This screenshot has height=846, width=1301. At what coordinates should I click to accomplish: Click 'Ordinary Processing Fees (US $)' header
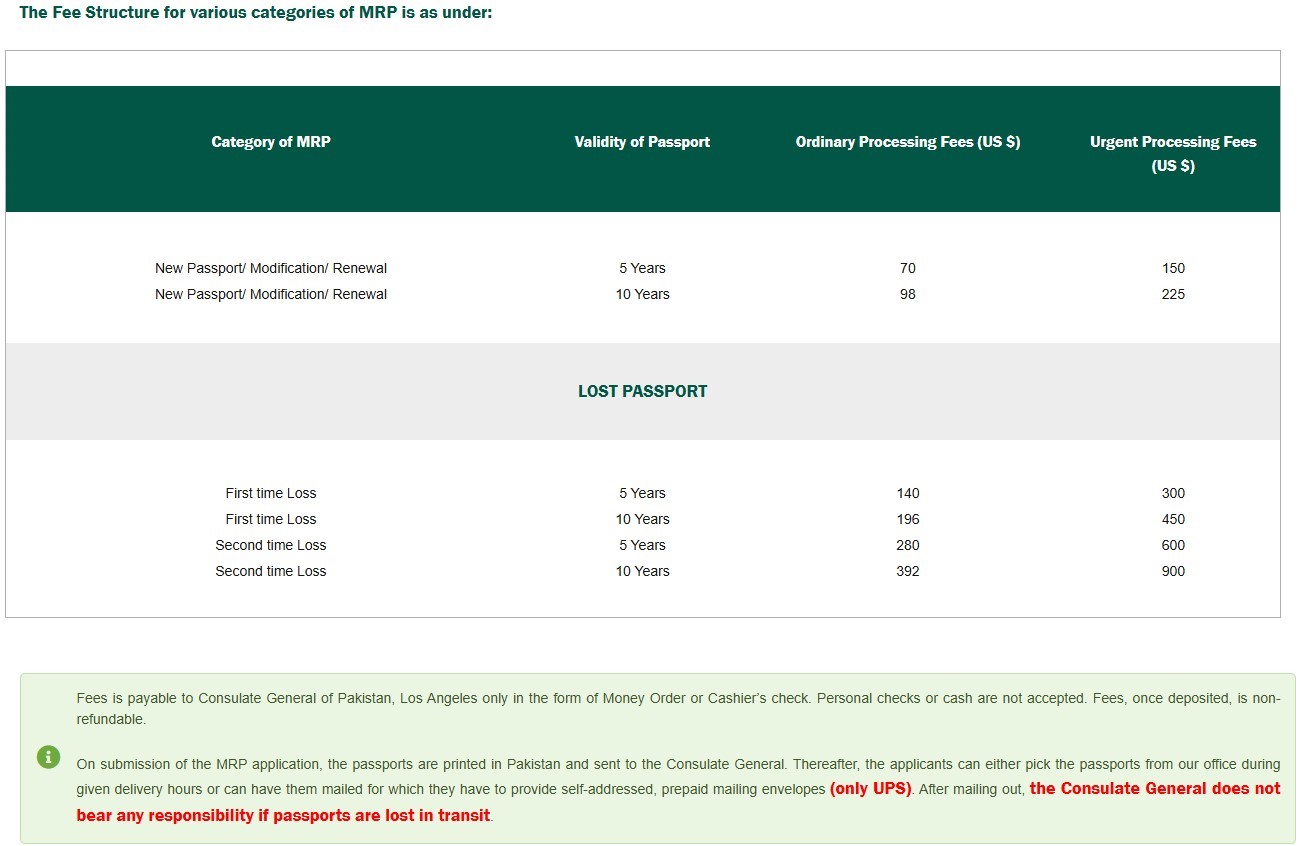[x=907, y=142]
